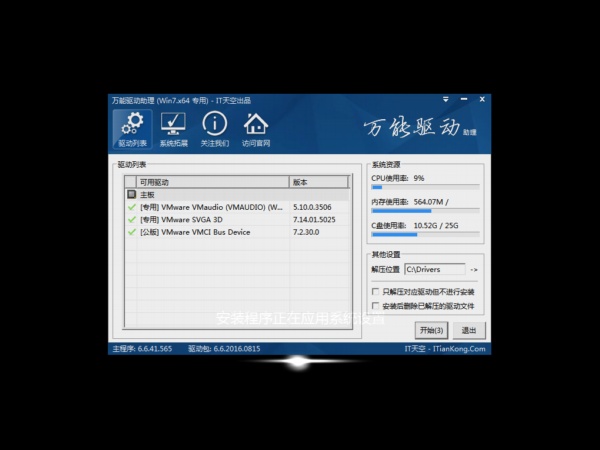Click the 版本 column header
The width and height of the screenshot is (600, 450).
[319, 182]
